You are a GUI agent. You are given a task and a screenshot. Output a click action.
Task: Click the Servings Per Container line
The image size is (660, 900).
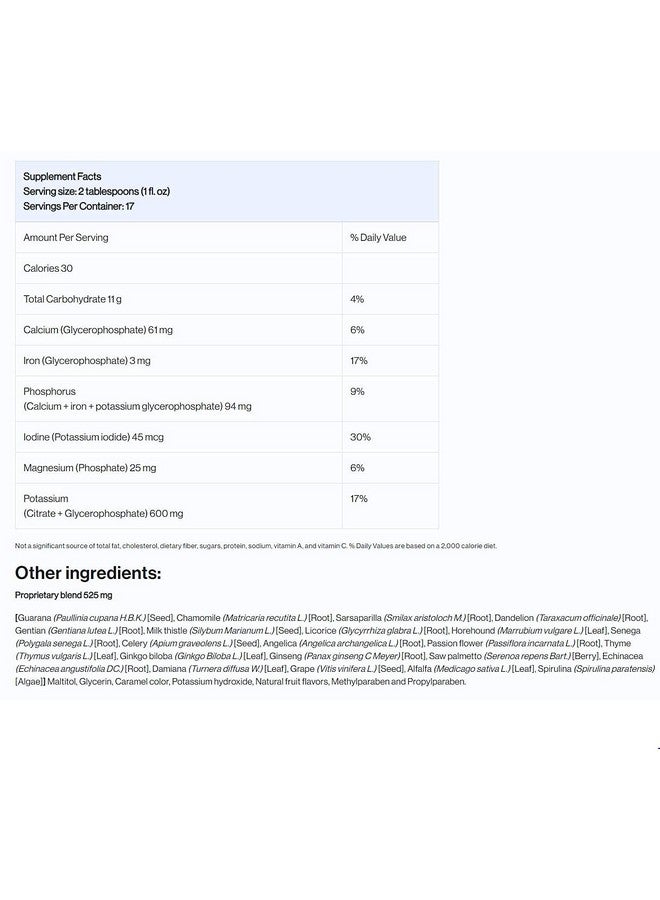[x=79, y=206]
